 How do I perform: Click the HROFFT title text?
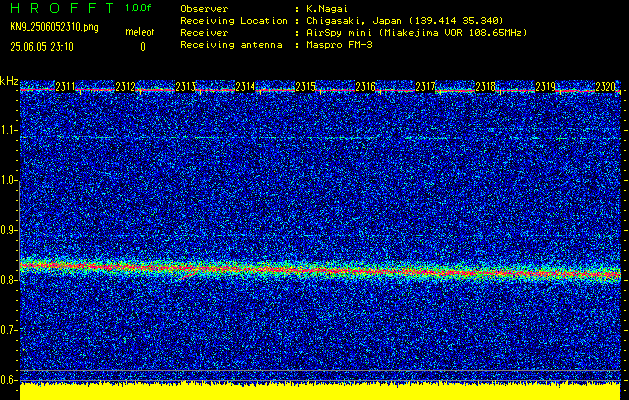pyautogui.click(x=62, y=8)
